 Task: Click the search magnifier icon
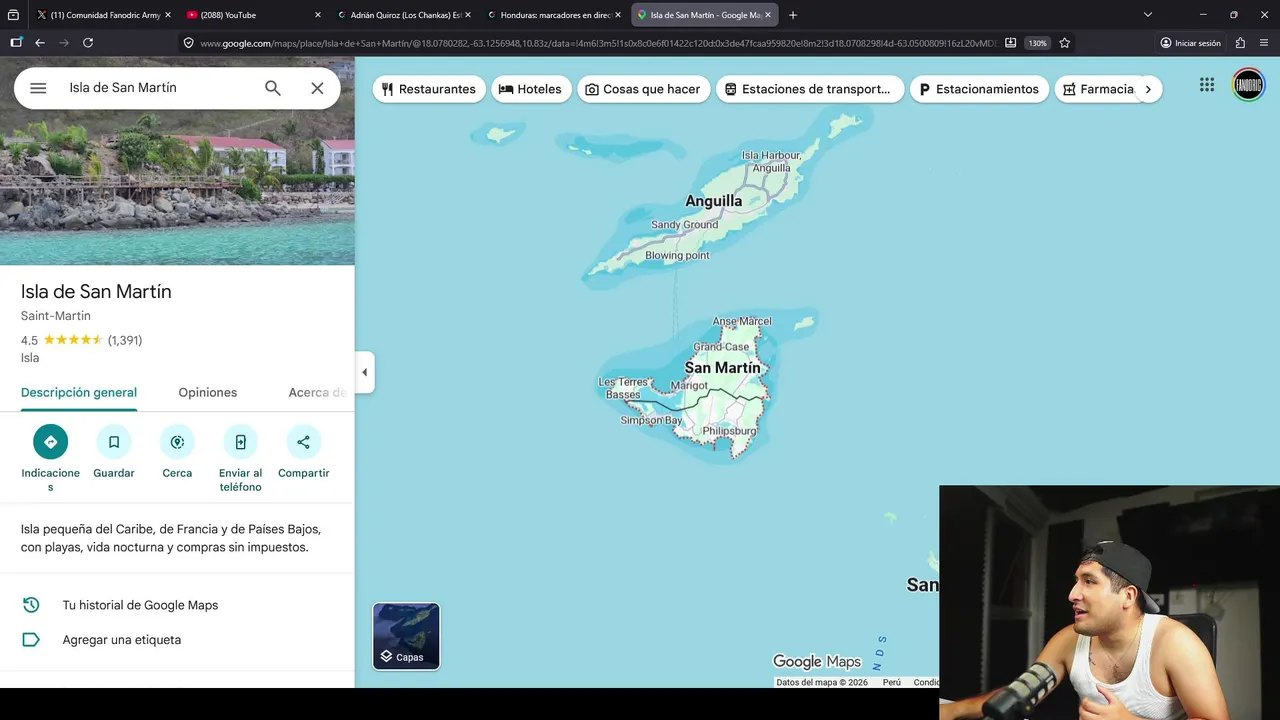pyautogui.click(x=272, y=88)
